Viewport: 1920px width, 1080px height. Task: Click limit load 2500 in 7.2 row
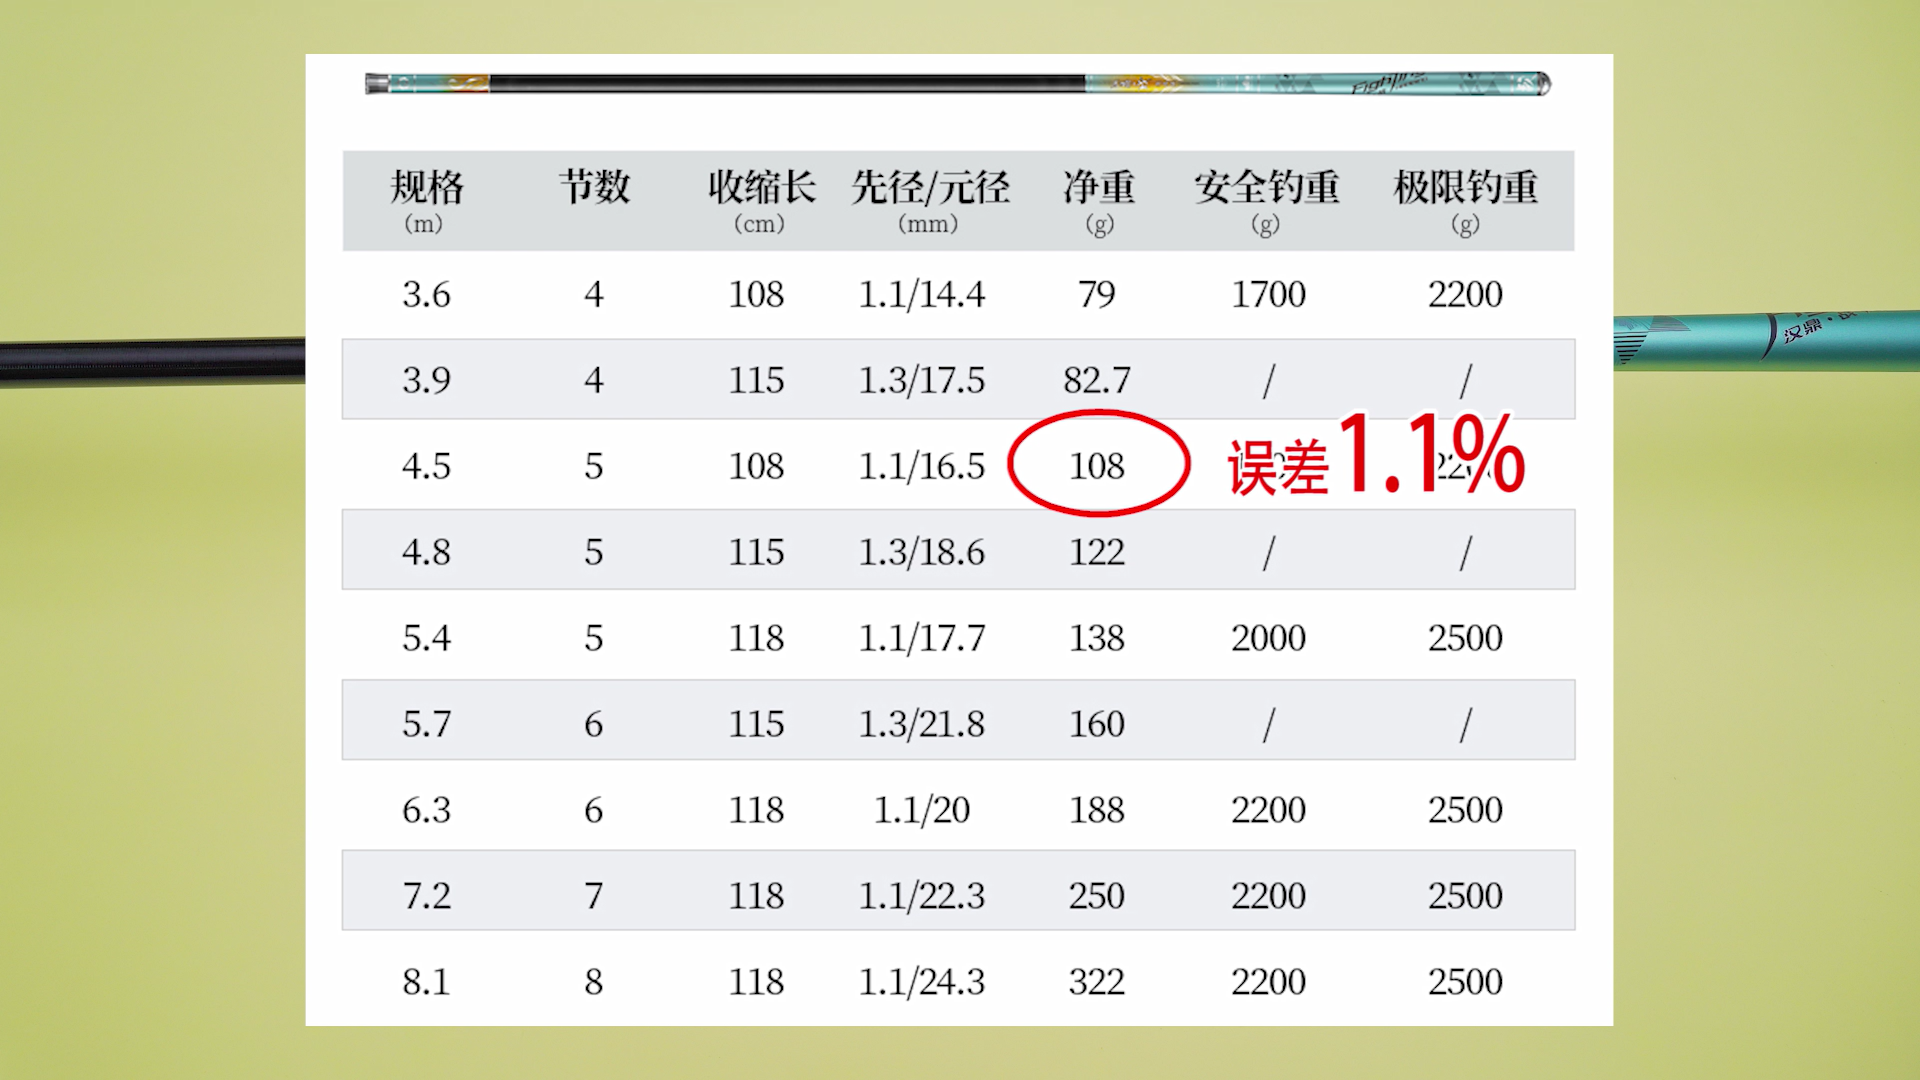pos(1465,896)
